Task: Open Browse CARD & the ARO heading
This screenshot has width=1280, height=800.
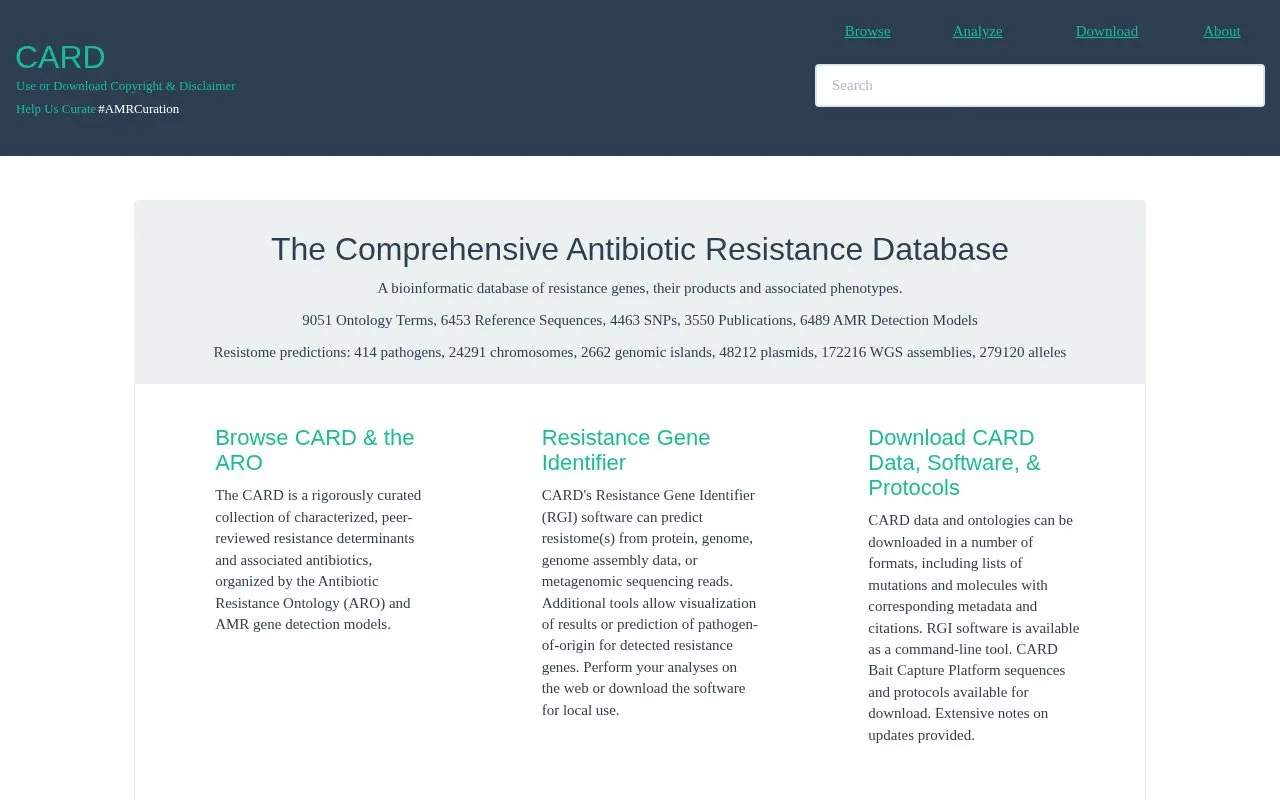Action: (314, 450)
